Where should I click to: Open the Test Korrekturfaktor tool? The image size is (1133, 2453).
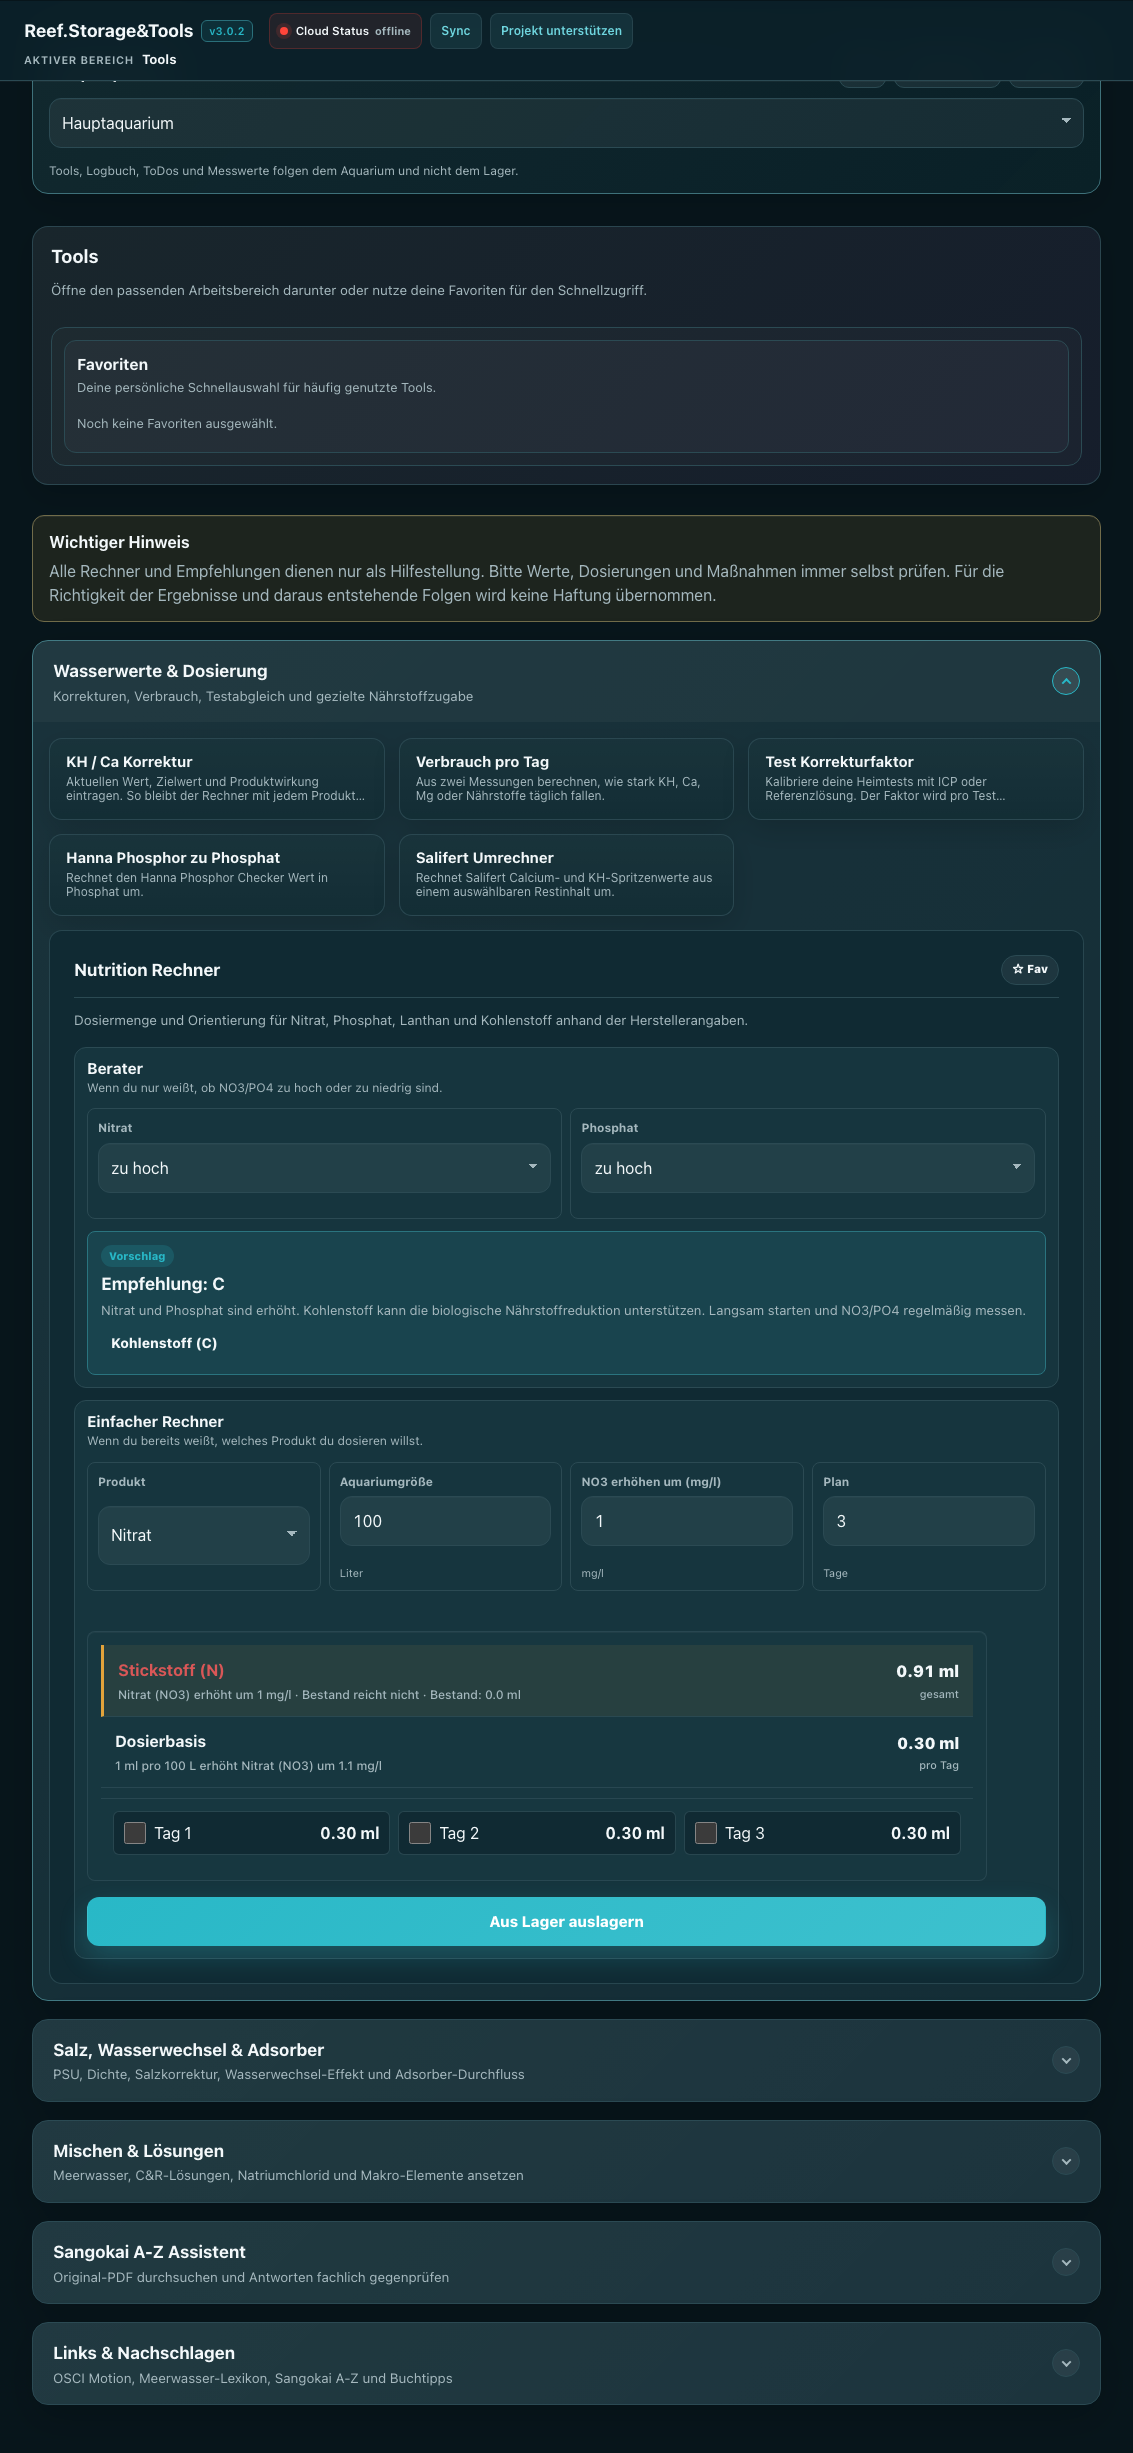coord(916,779)
